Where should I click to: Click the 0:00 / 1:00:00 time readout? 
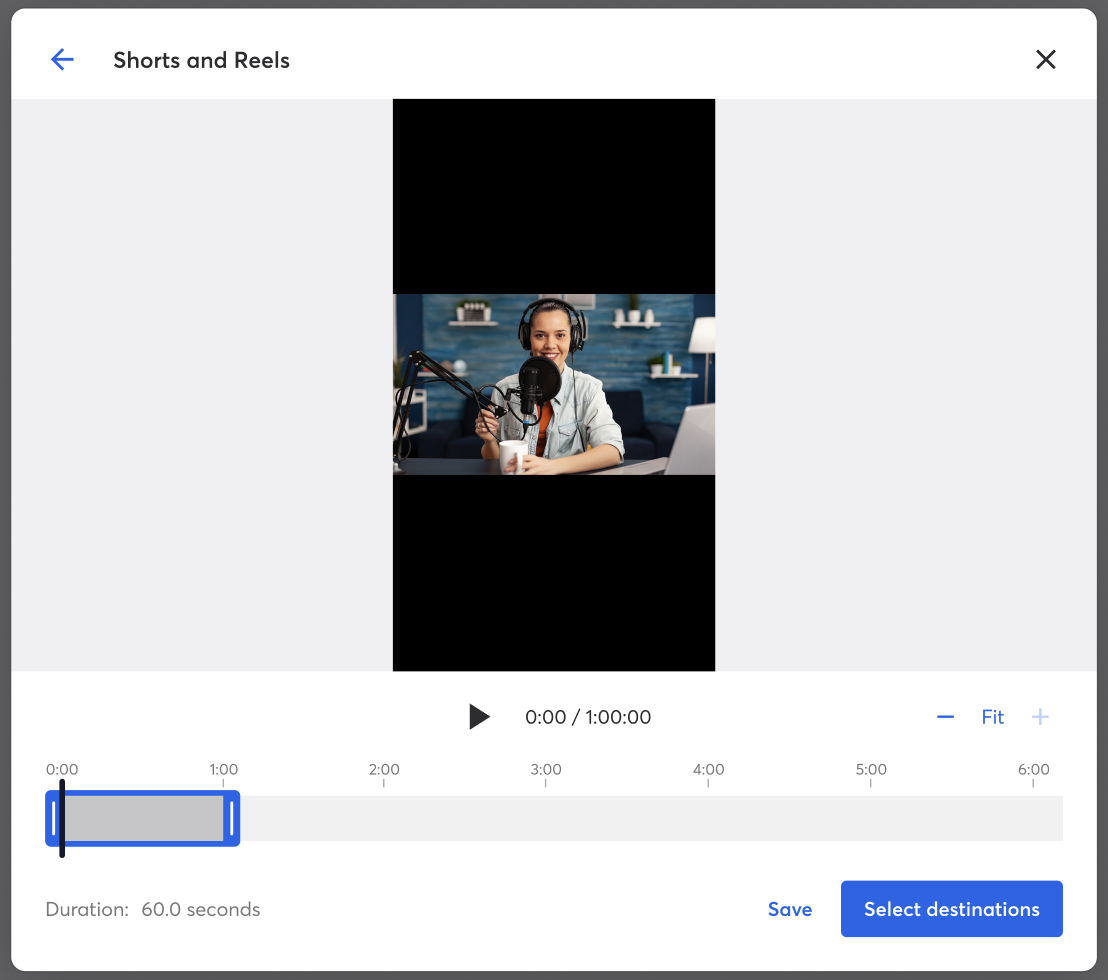(x=587, y=717)
